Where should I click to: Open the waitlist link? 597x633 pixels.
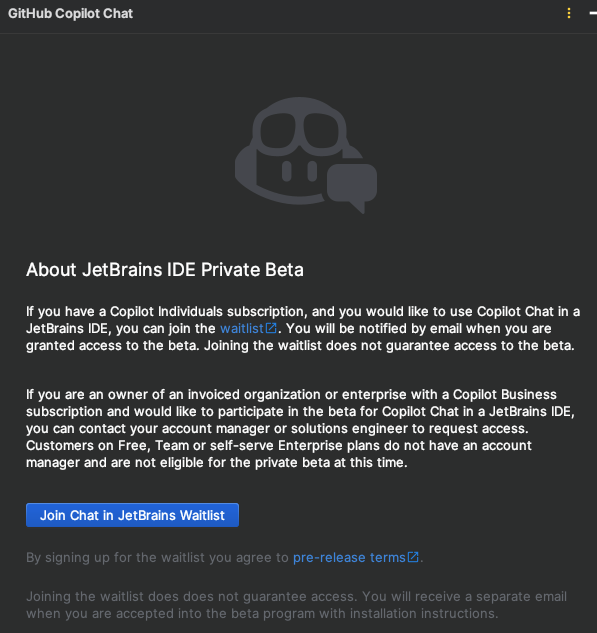241,329
